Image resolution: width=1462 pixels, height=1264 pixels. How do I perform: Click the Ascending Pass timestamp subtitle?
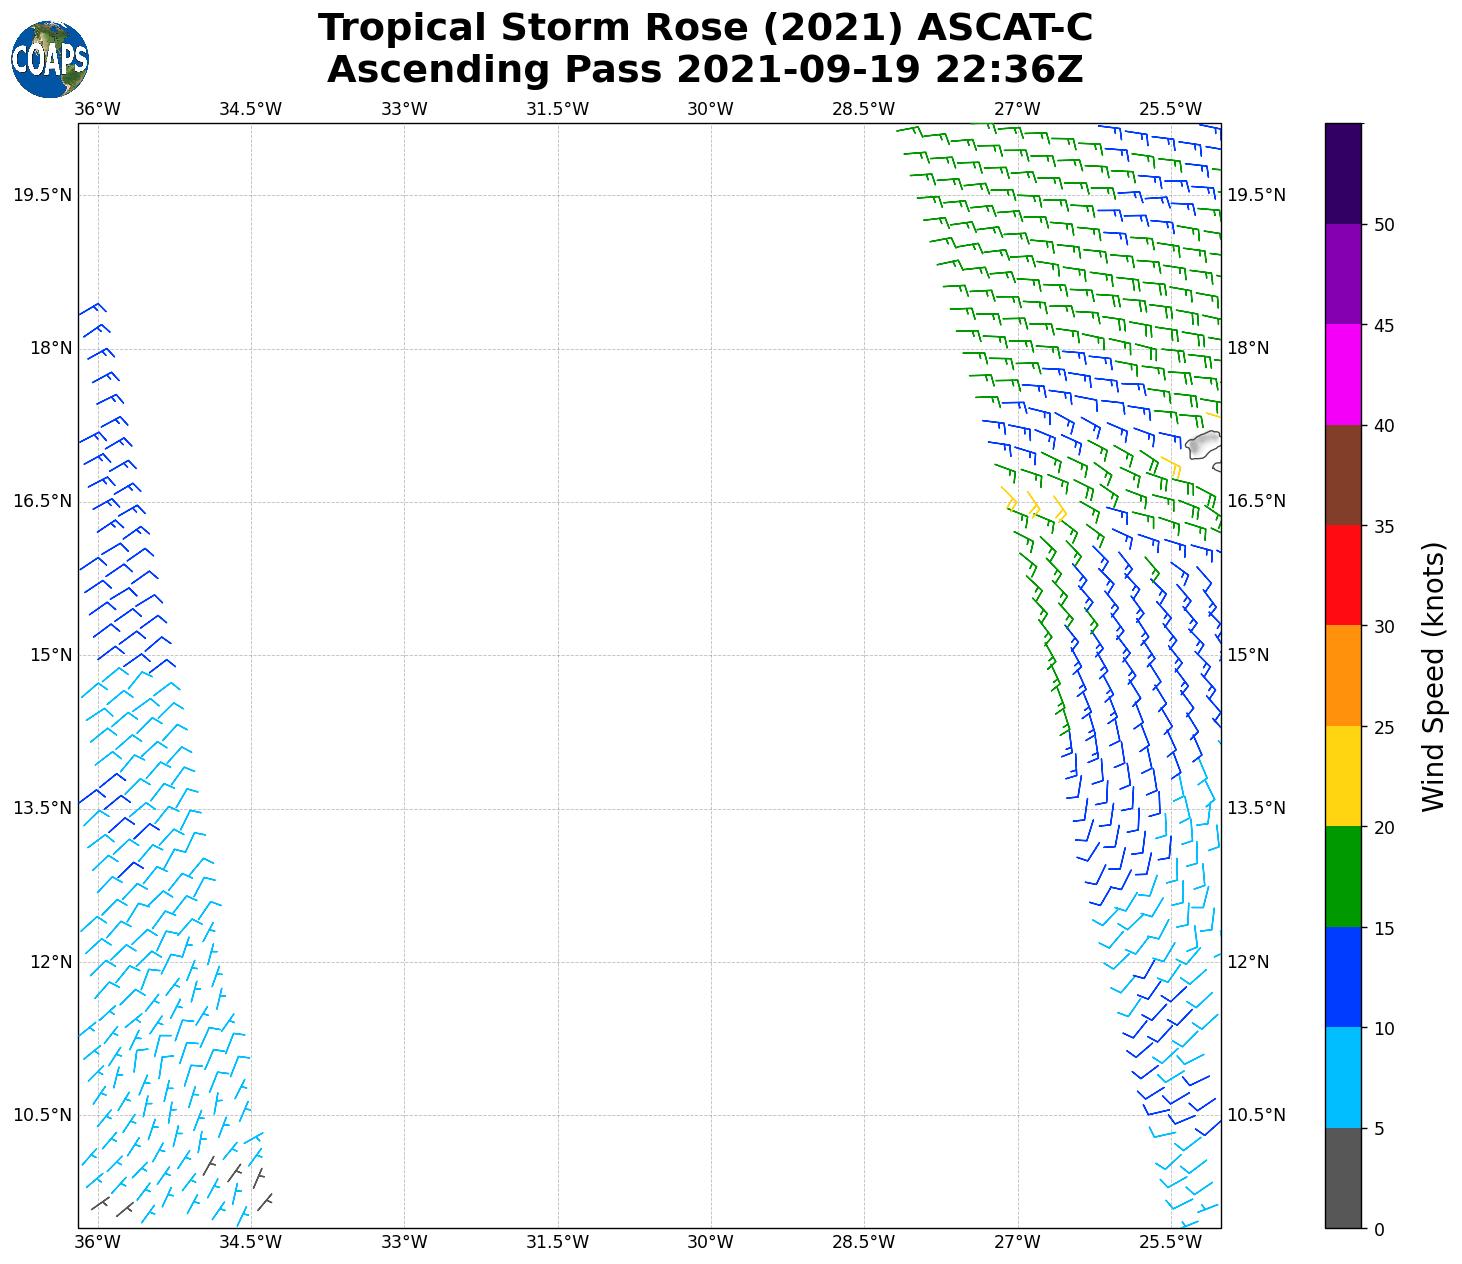pos(705,70)
